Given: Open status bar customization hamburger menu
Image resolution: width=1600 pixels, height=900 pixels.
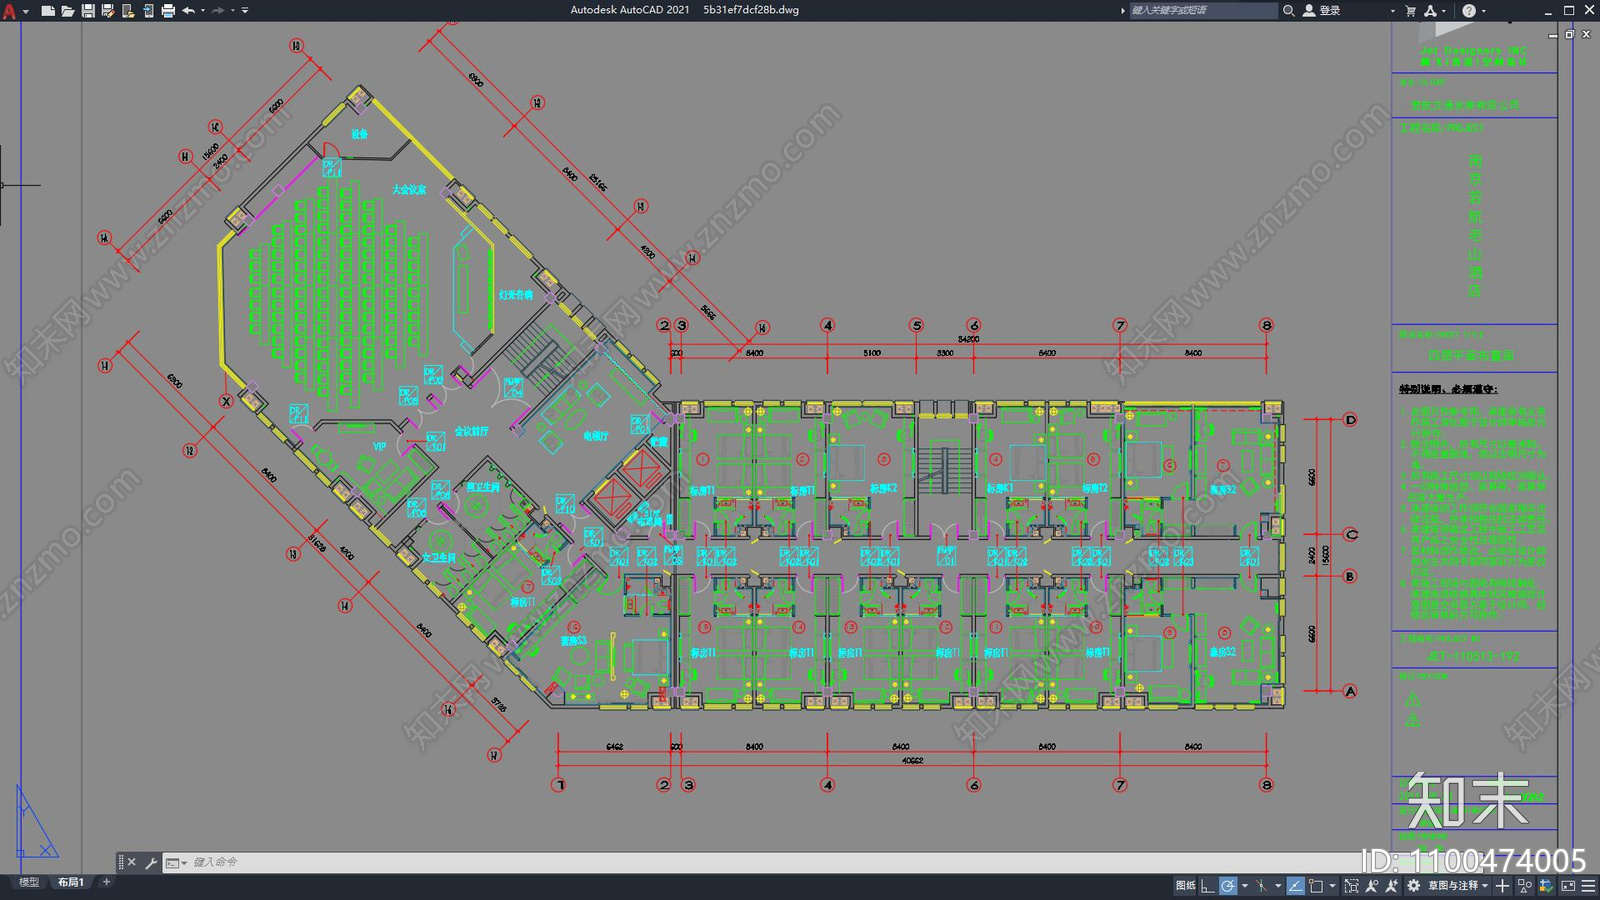Looking at the screenshot, I should coord(1588,886).
